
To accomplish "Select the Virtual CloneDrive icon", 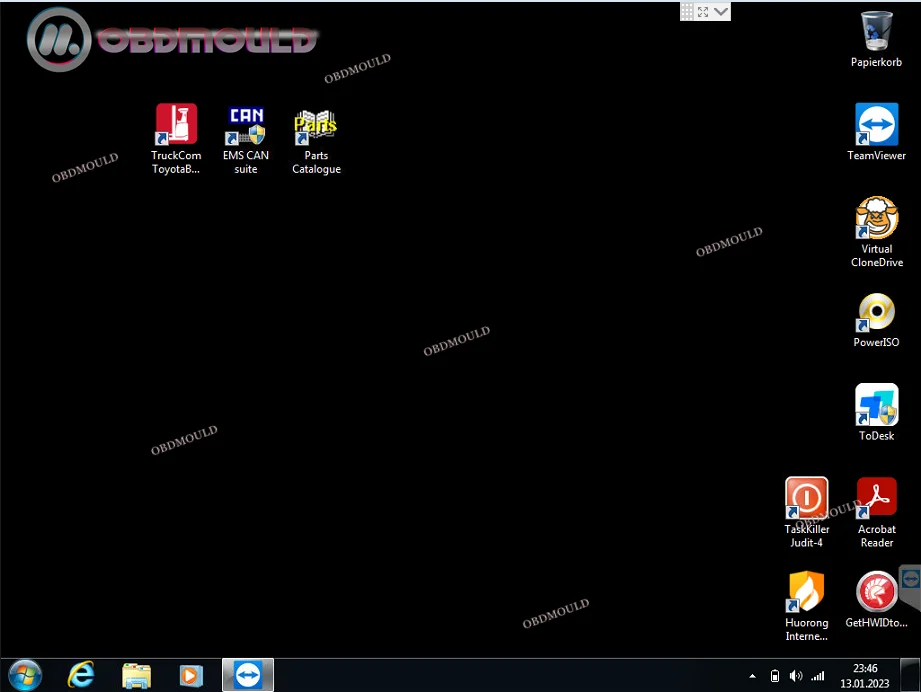I will [876, 218].
